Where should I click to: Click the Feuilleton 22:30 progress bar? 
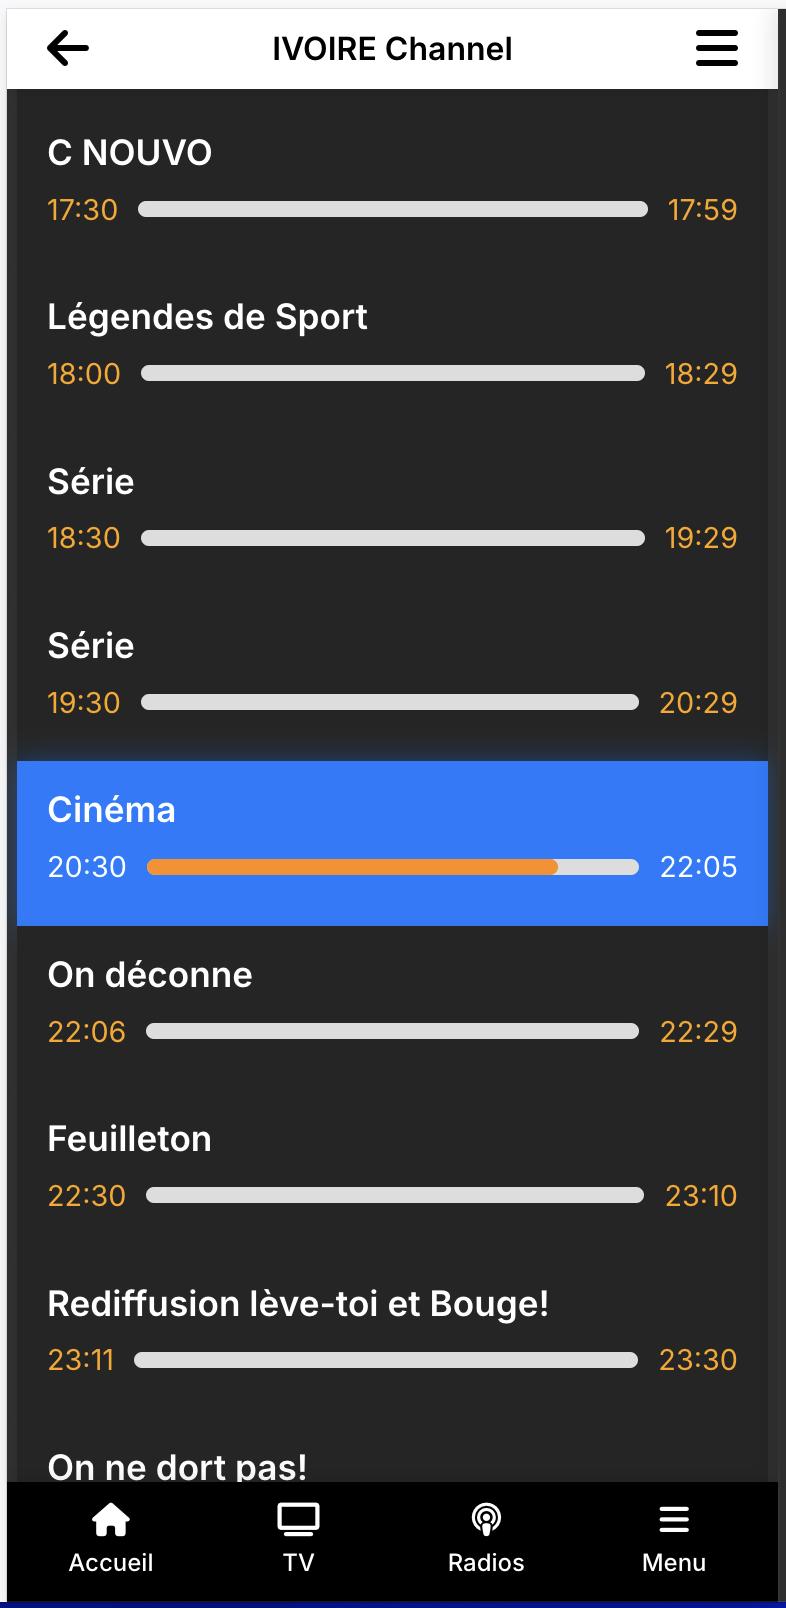[x=395, y=1195]
